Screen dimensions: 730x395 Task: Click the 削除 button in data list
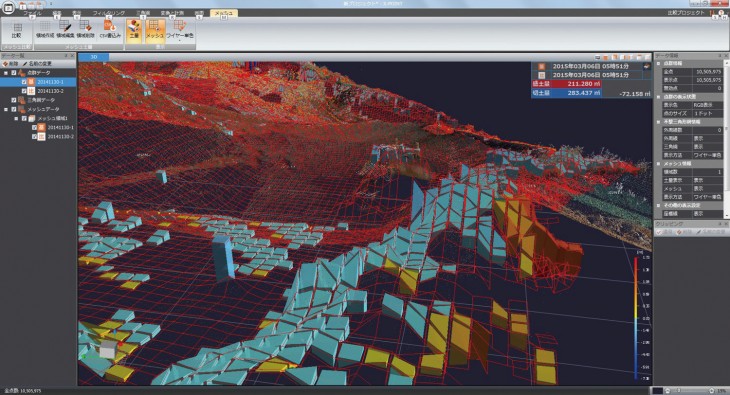[11, 63]
